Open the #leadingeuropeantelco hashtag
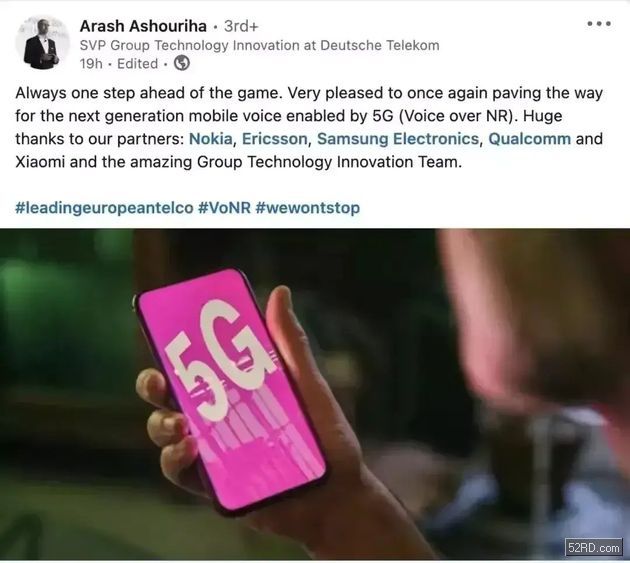The width and height of the screenshot is (630, 563). [104, 208]
